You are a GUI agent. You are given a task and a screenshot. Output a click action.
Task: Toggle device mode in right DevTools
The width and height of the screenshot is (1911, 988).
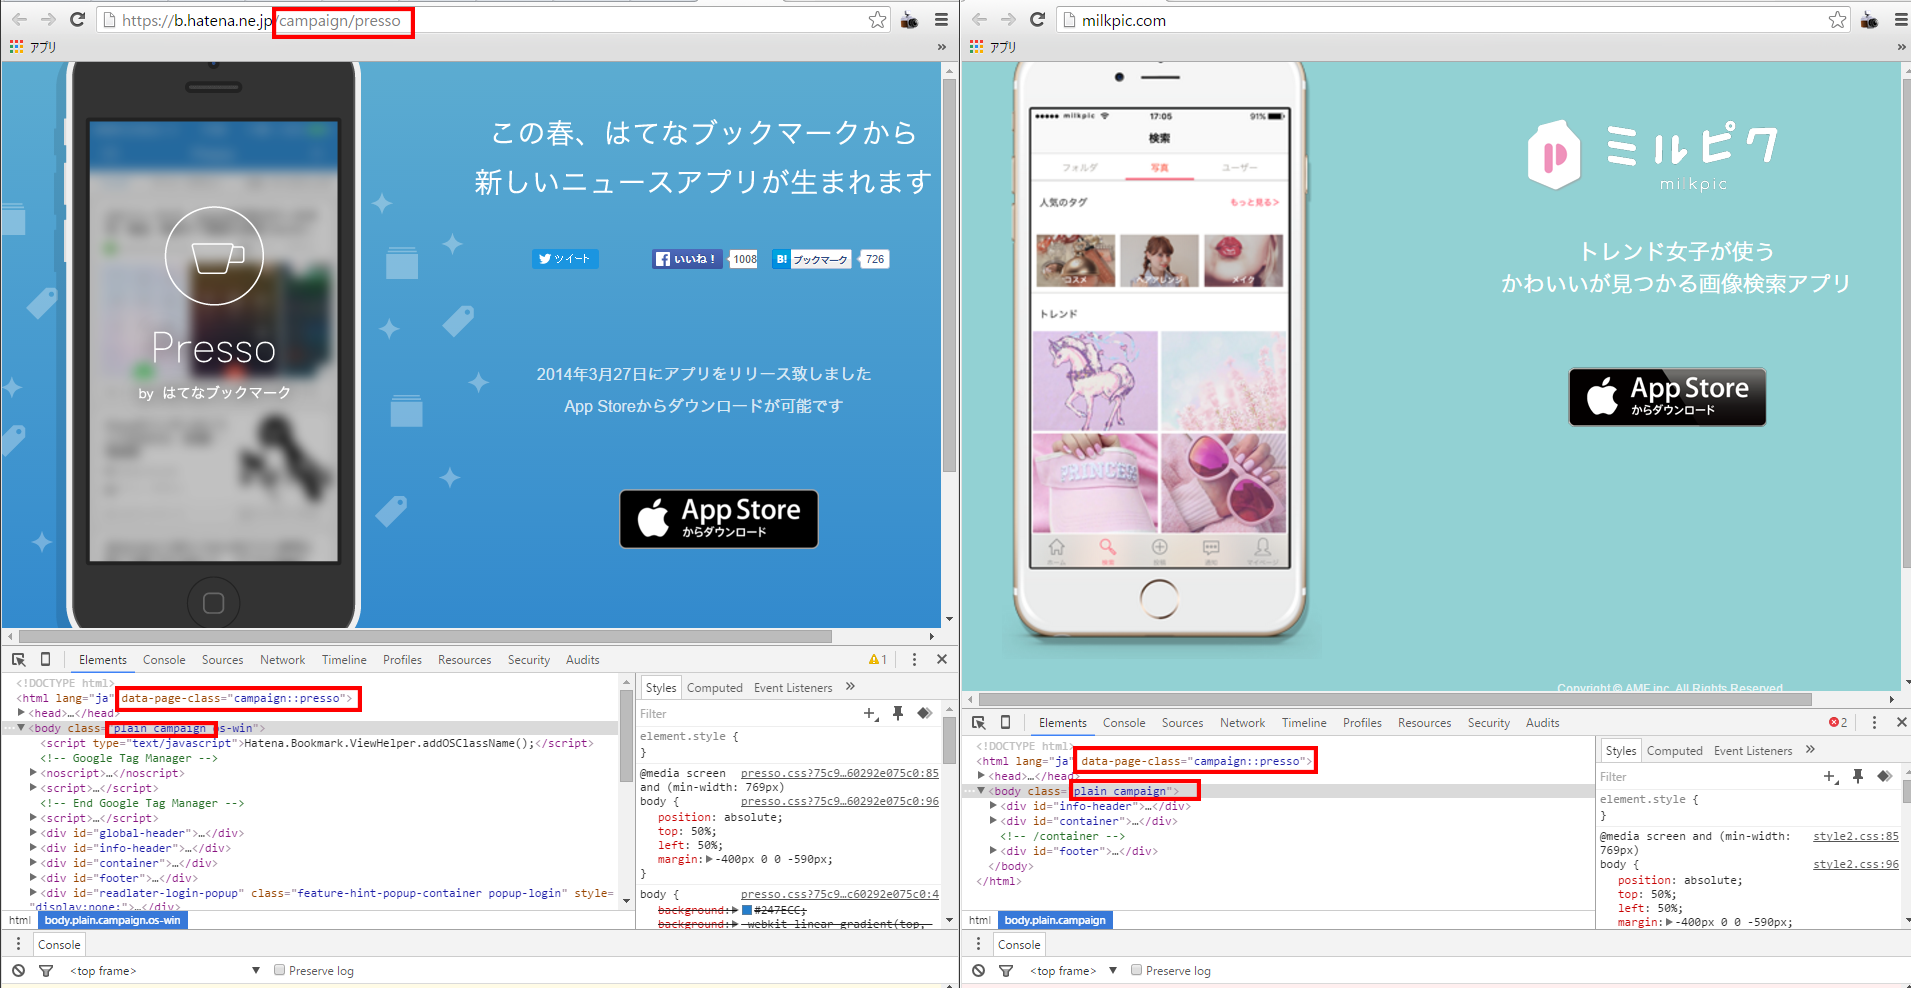[x=1005, y=723]
